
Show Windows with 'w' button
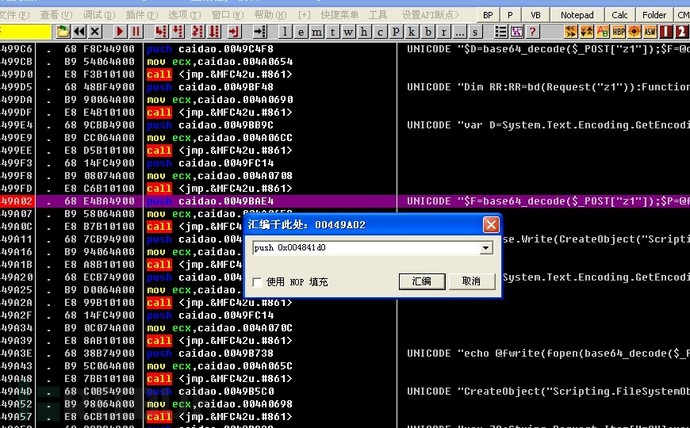coord(349,32)
